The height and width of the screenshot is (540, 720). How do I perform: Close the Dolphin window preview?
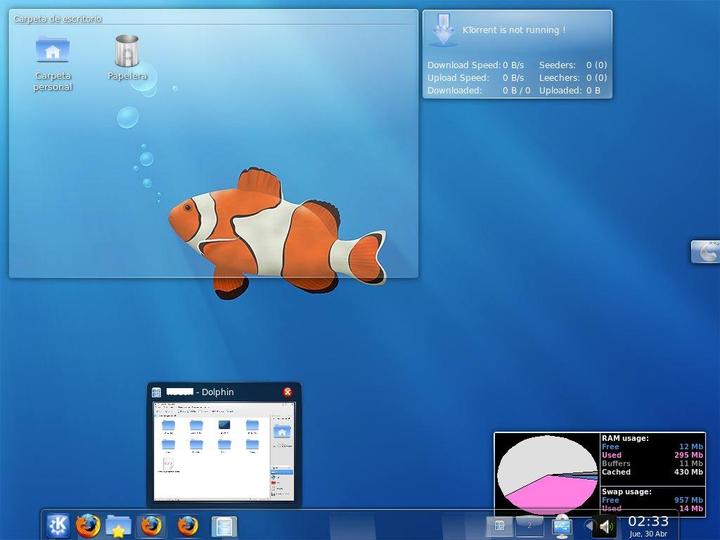[x=287, y=392]
